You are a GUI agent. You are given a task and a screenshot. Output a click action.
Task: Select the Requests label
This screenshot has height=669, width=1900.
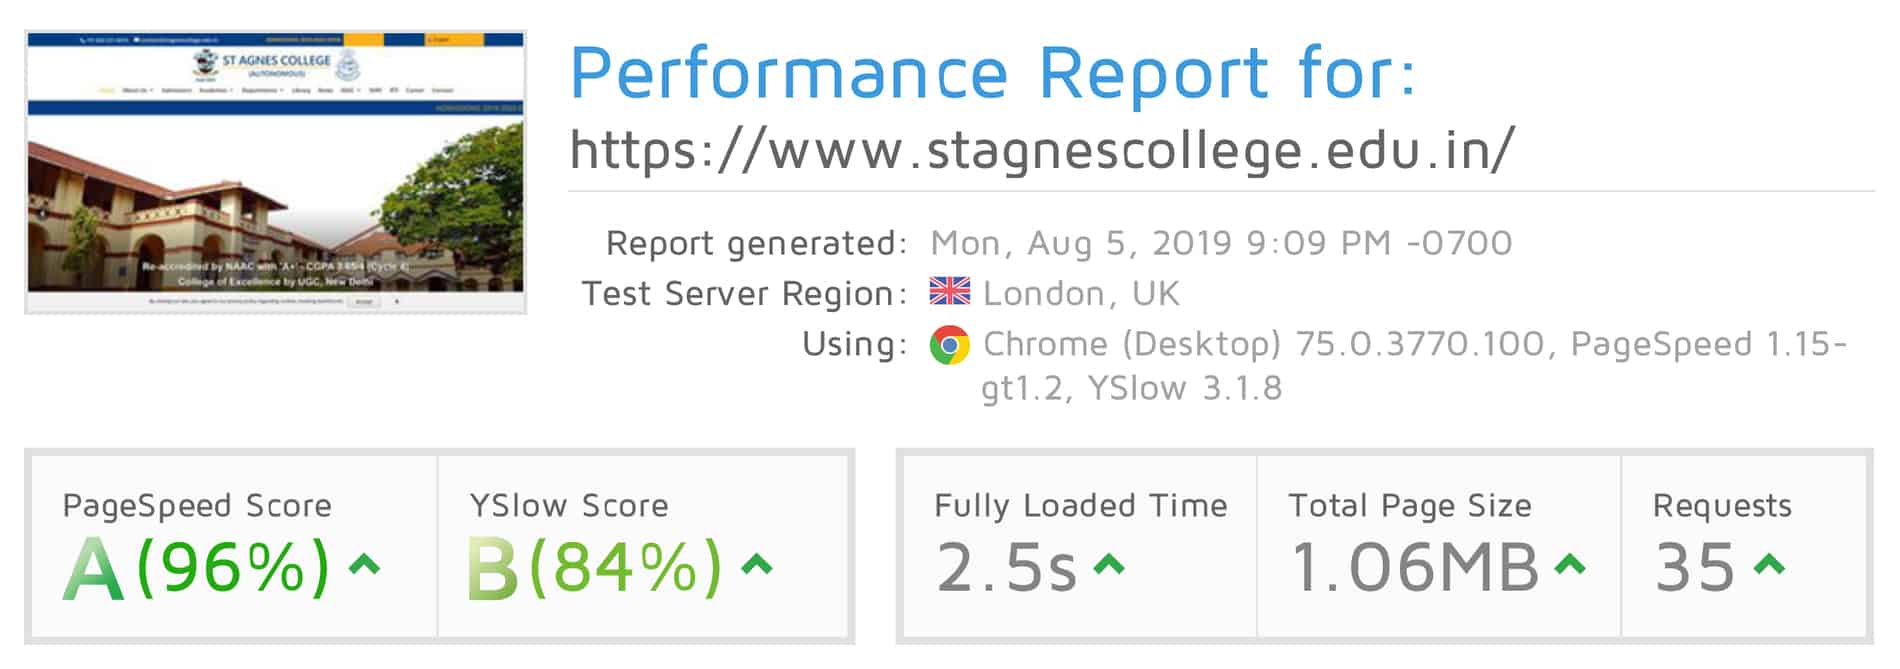[x=1722, y=506]
